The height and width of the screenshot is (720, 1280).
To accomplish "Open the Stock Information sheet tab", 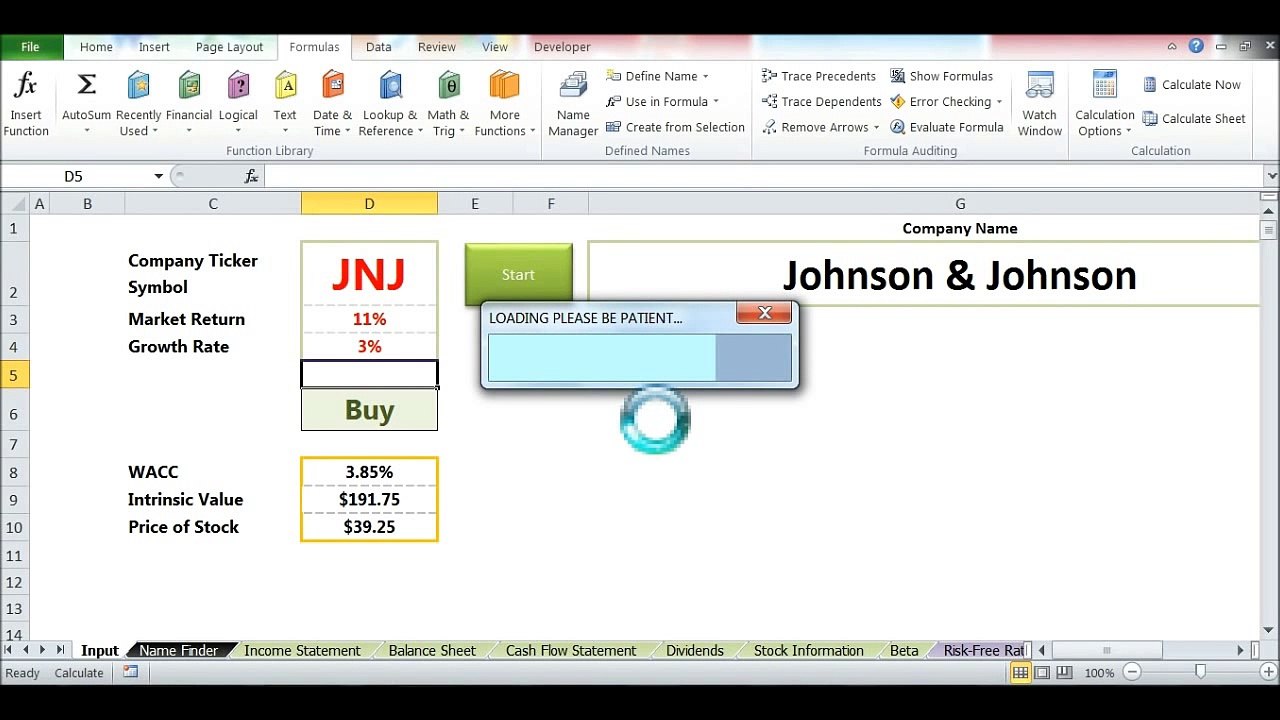I will pos(808,650).
